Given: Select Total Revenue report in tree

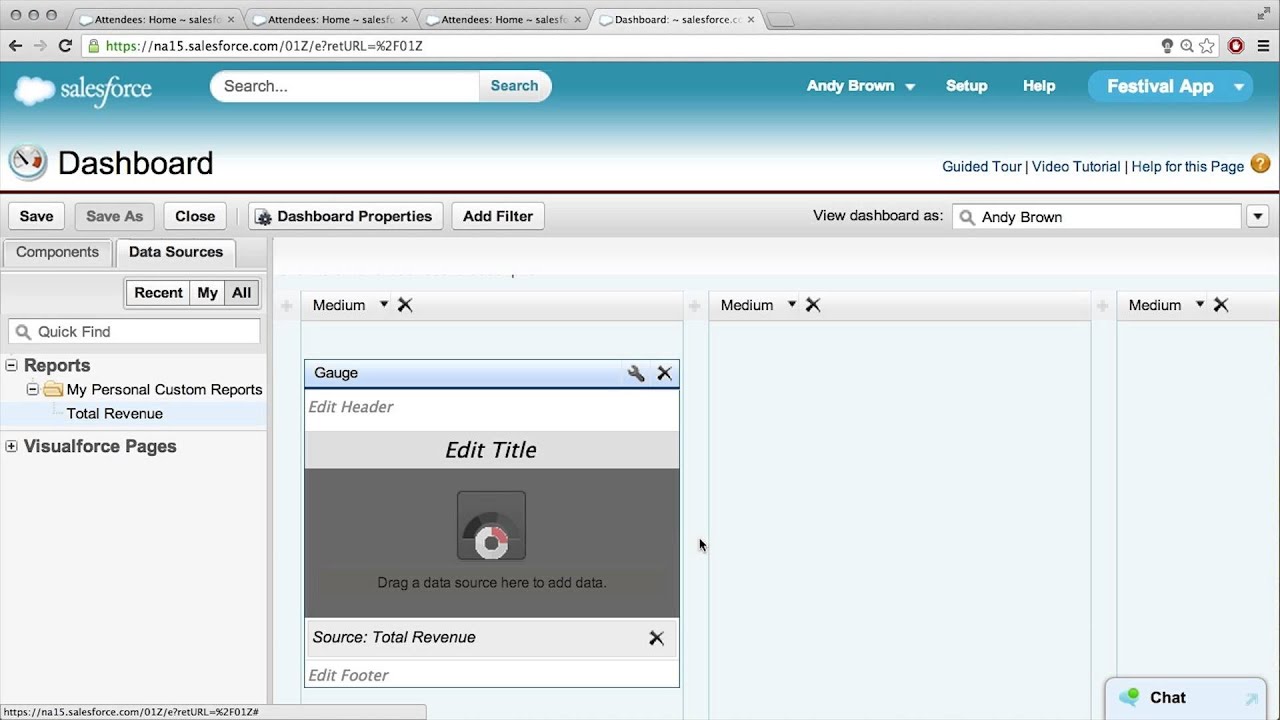Looking at the screenshot, I should pyautogui.click(x=115, y=413).
